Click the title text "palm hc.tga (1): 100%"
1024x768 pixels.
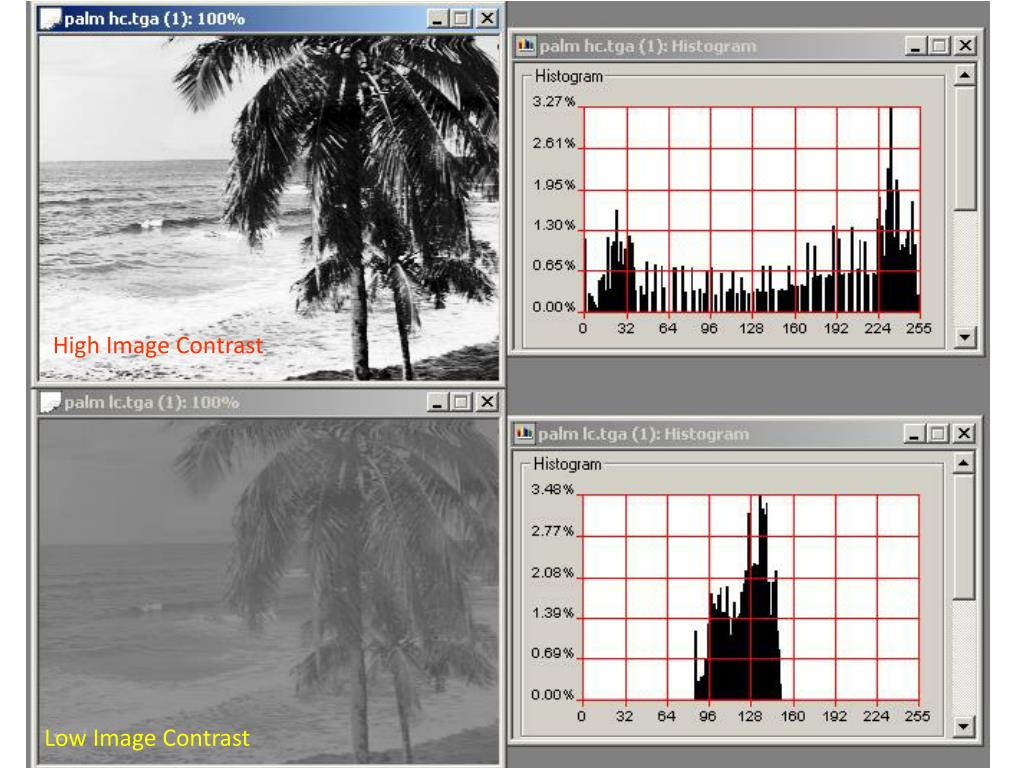[x=155, y=18]
